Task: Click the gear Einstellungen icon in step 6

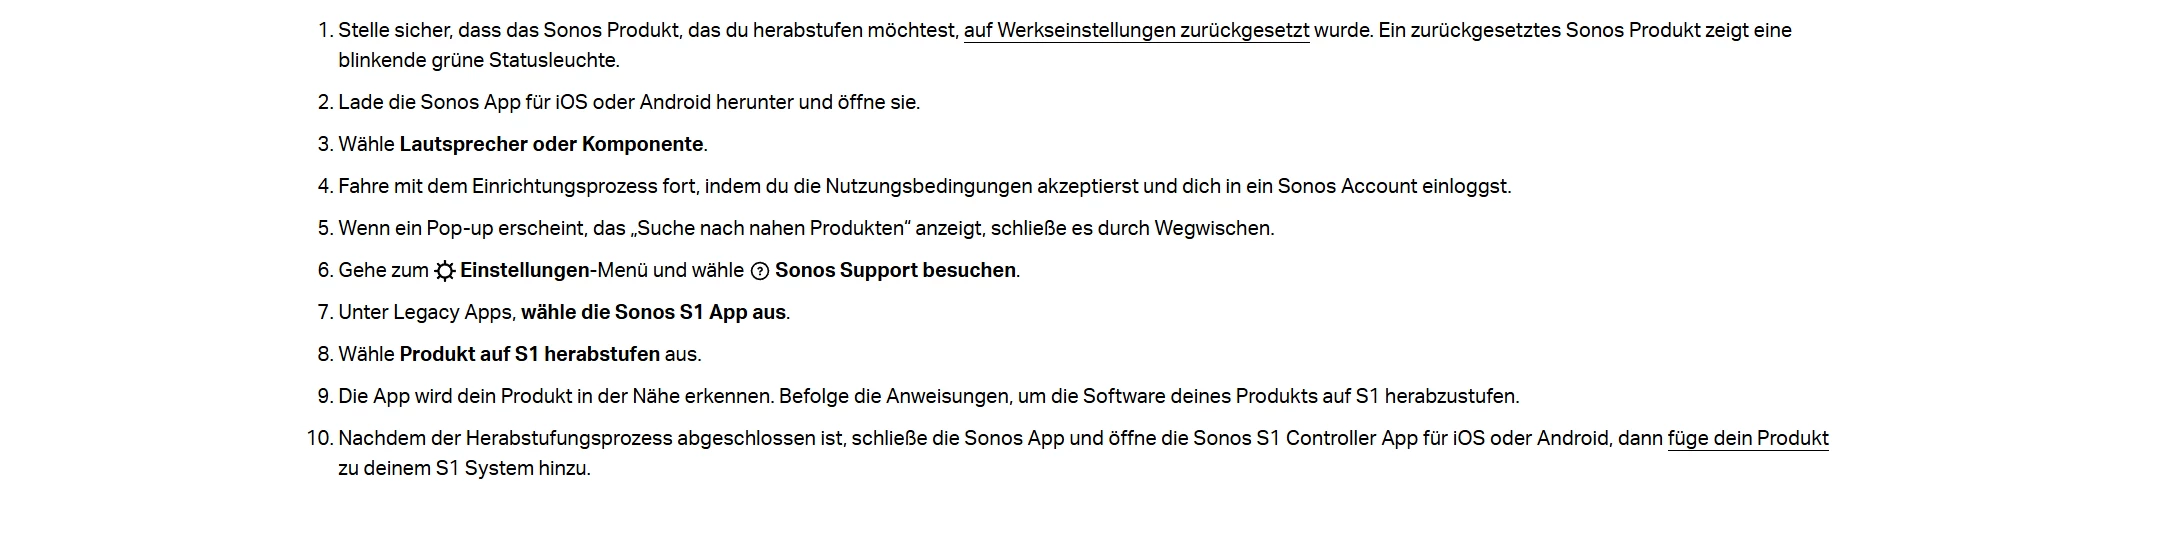Action: (445, 271)
